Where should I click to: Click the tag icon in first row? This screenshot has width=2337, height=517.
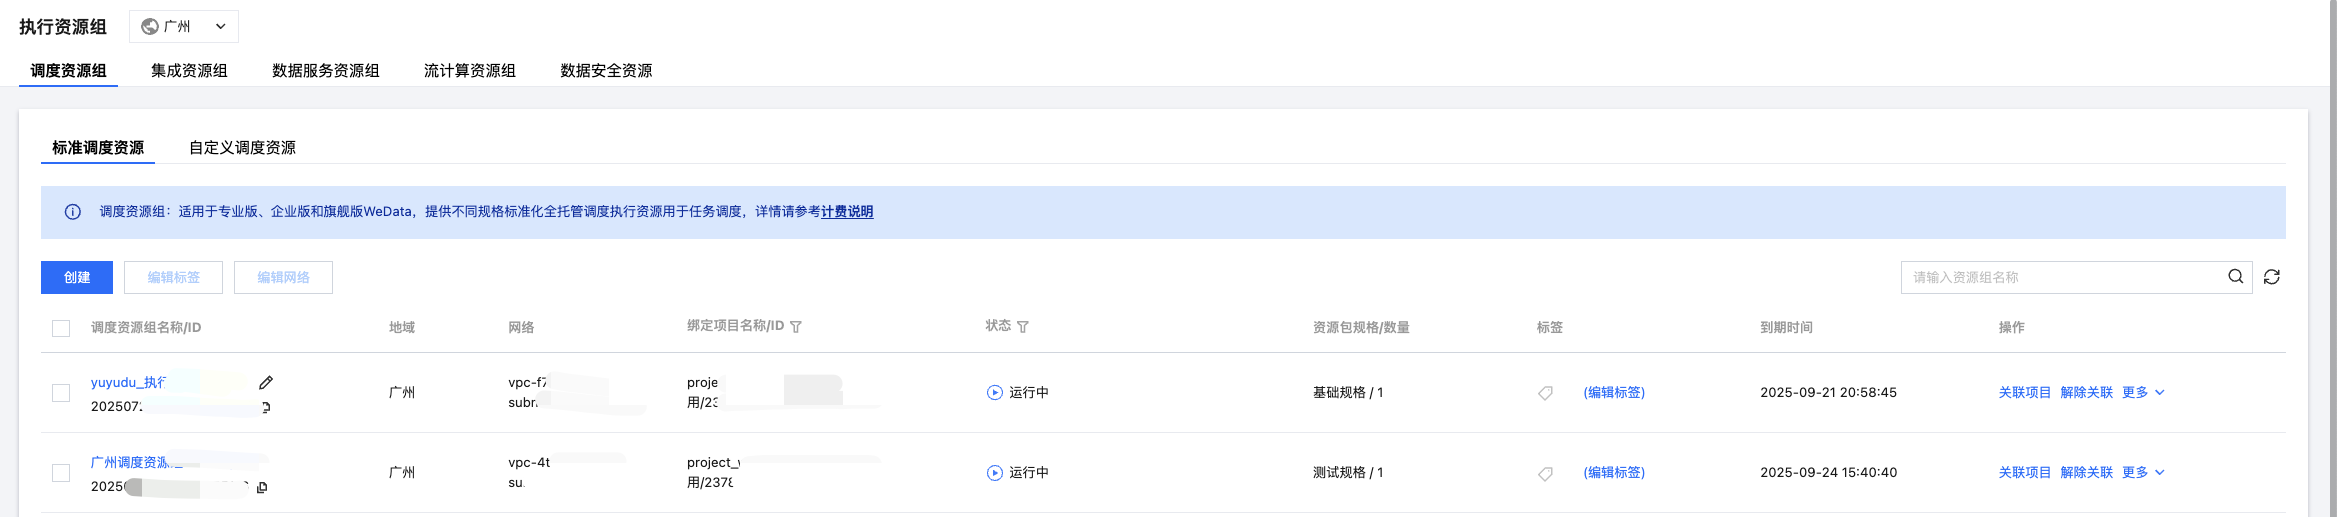point(1545,393)
